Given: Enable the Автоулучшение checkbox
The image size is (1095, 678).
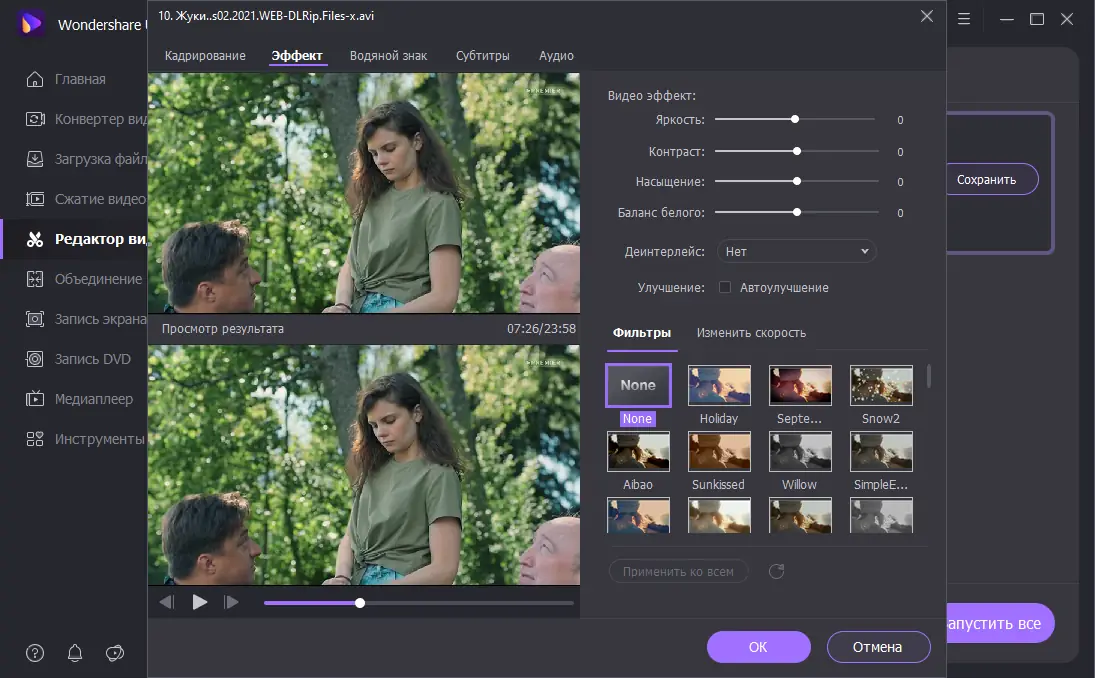Looking at the screenshot, I should tap(725, 287).
